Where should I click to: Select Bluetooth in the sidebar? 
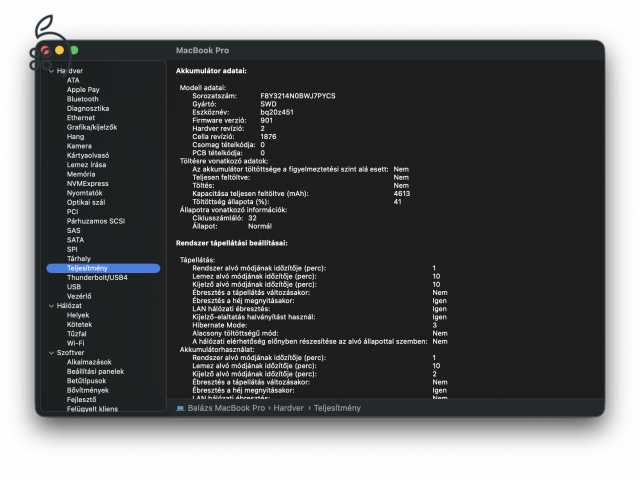(82, 99)
